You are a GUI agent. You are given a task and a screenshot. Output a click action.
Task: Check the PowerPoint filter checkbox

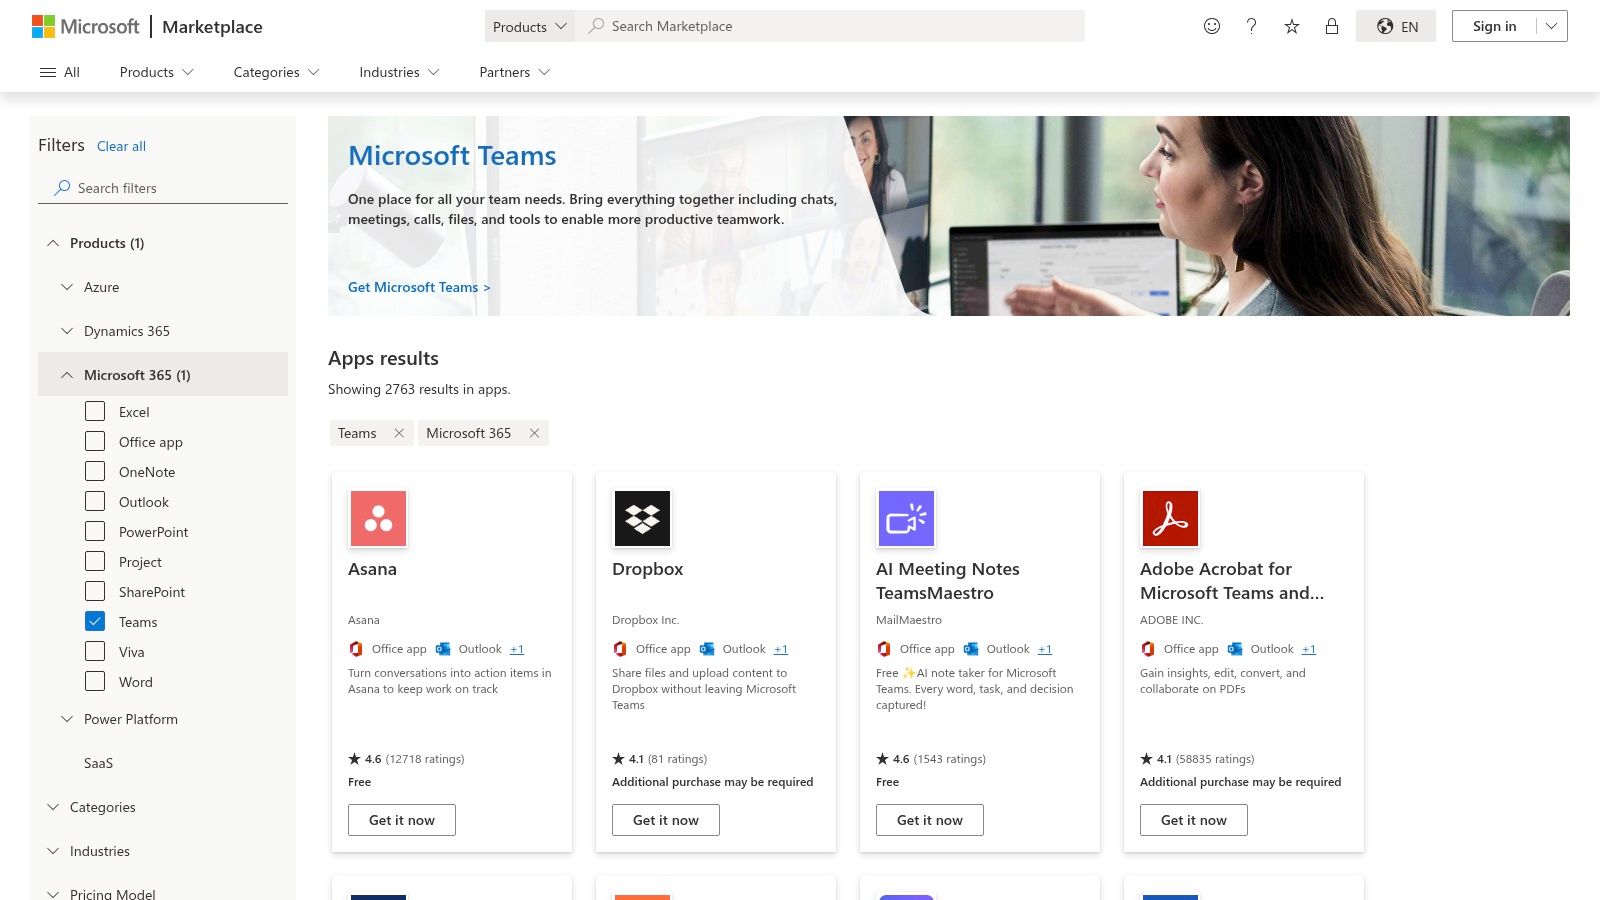[95, 531]
